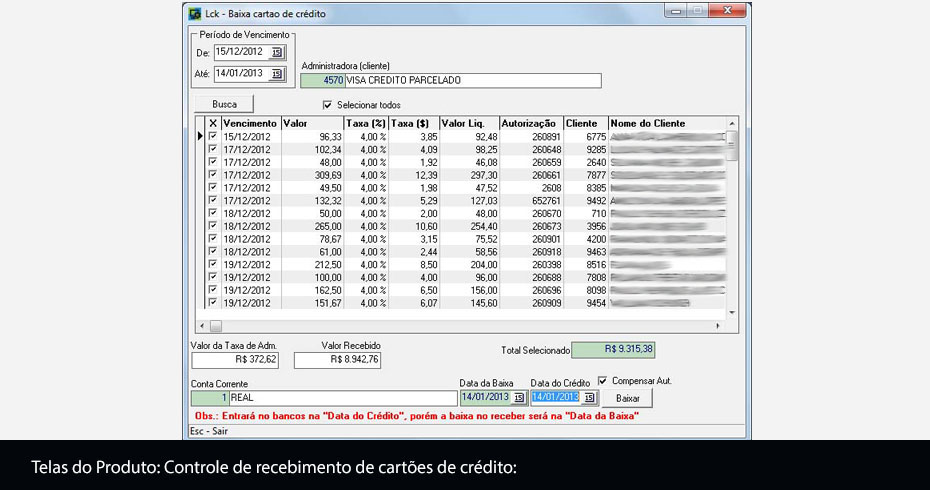Click the 'Valor Liq.' column header
This screenshot has height=490, width=930.
tap(468, 123)
